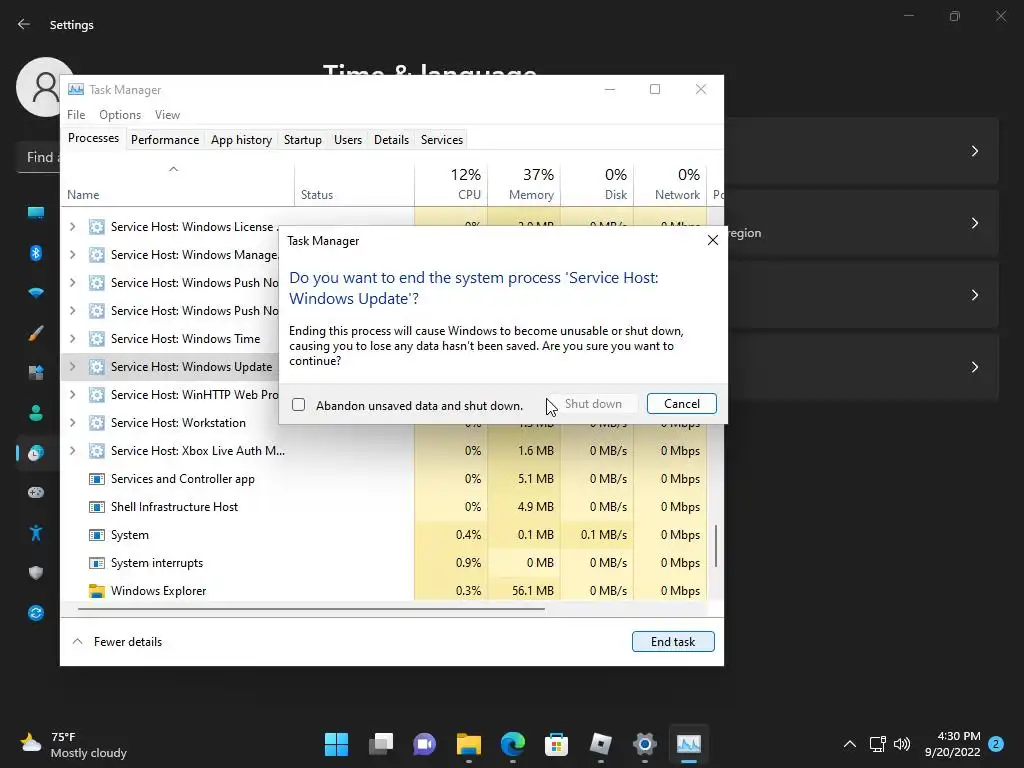The width and height of the screenshot is (1024, 768).
Task: Open the File menu in Task Manager
Action: [x=76, y=114]
